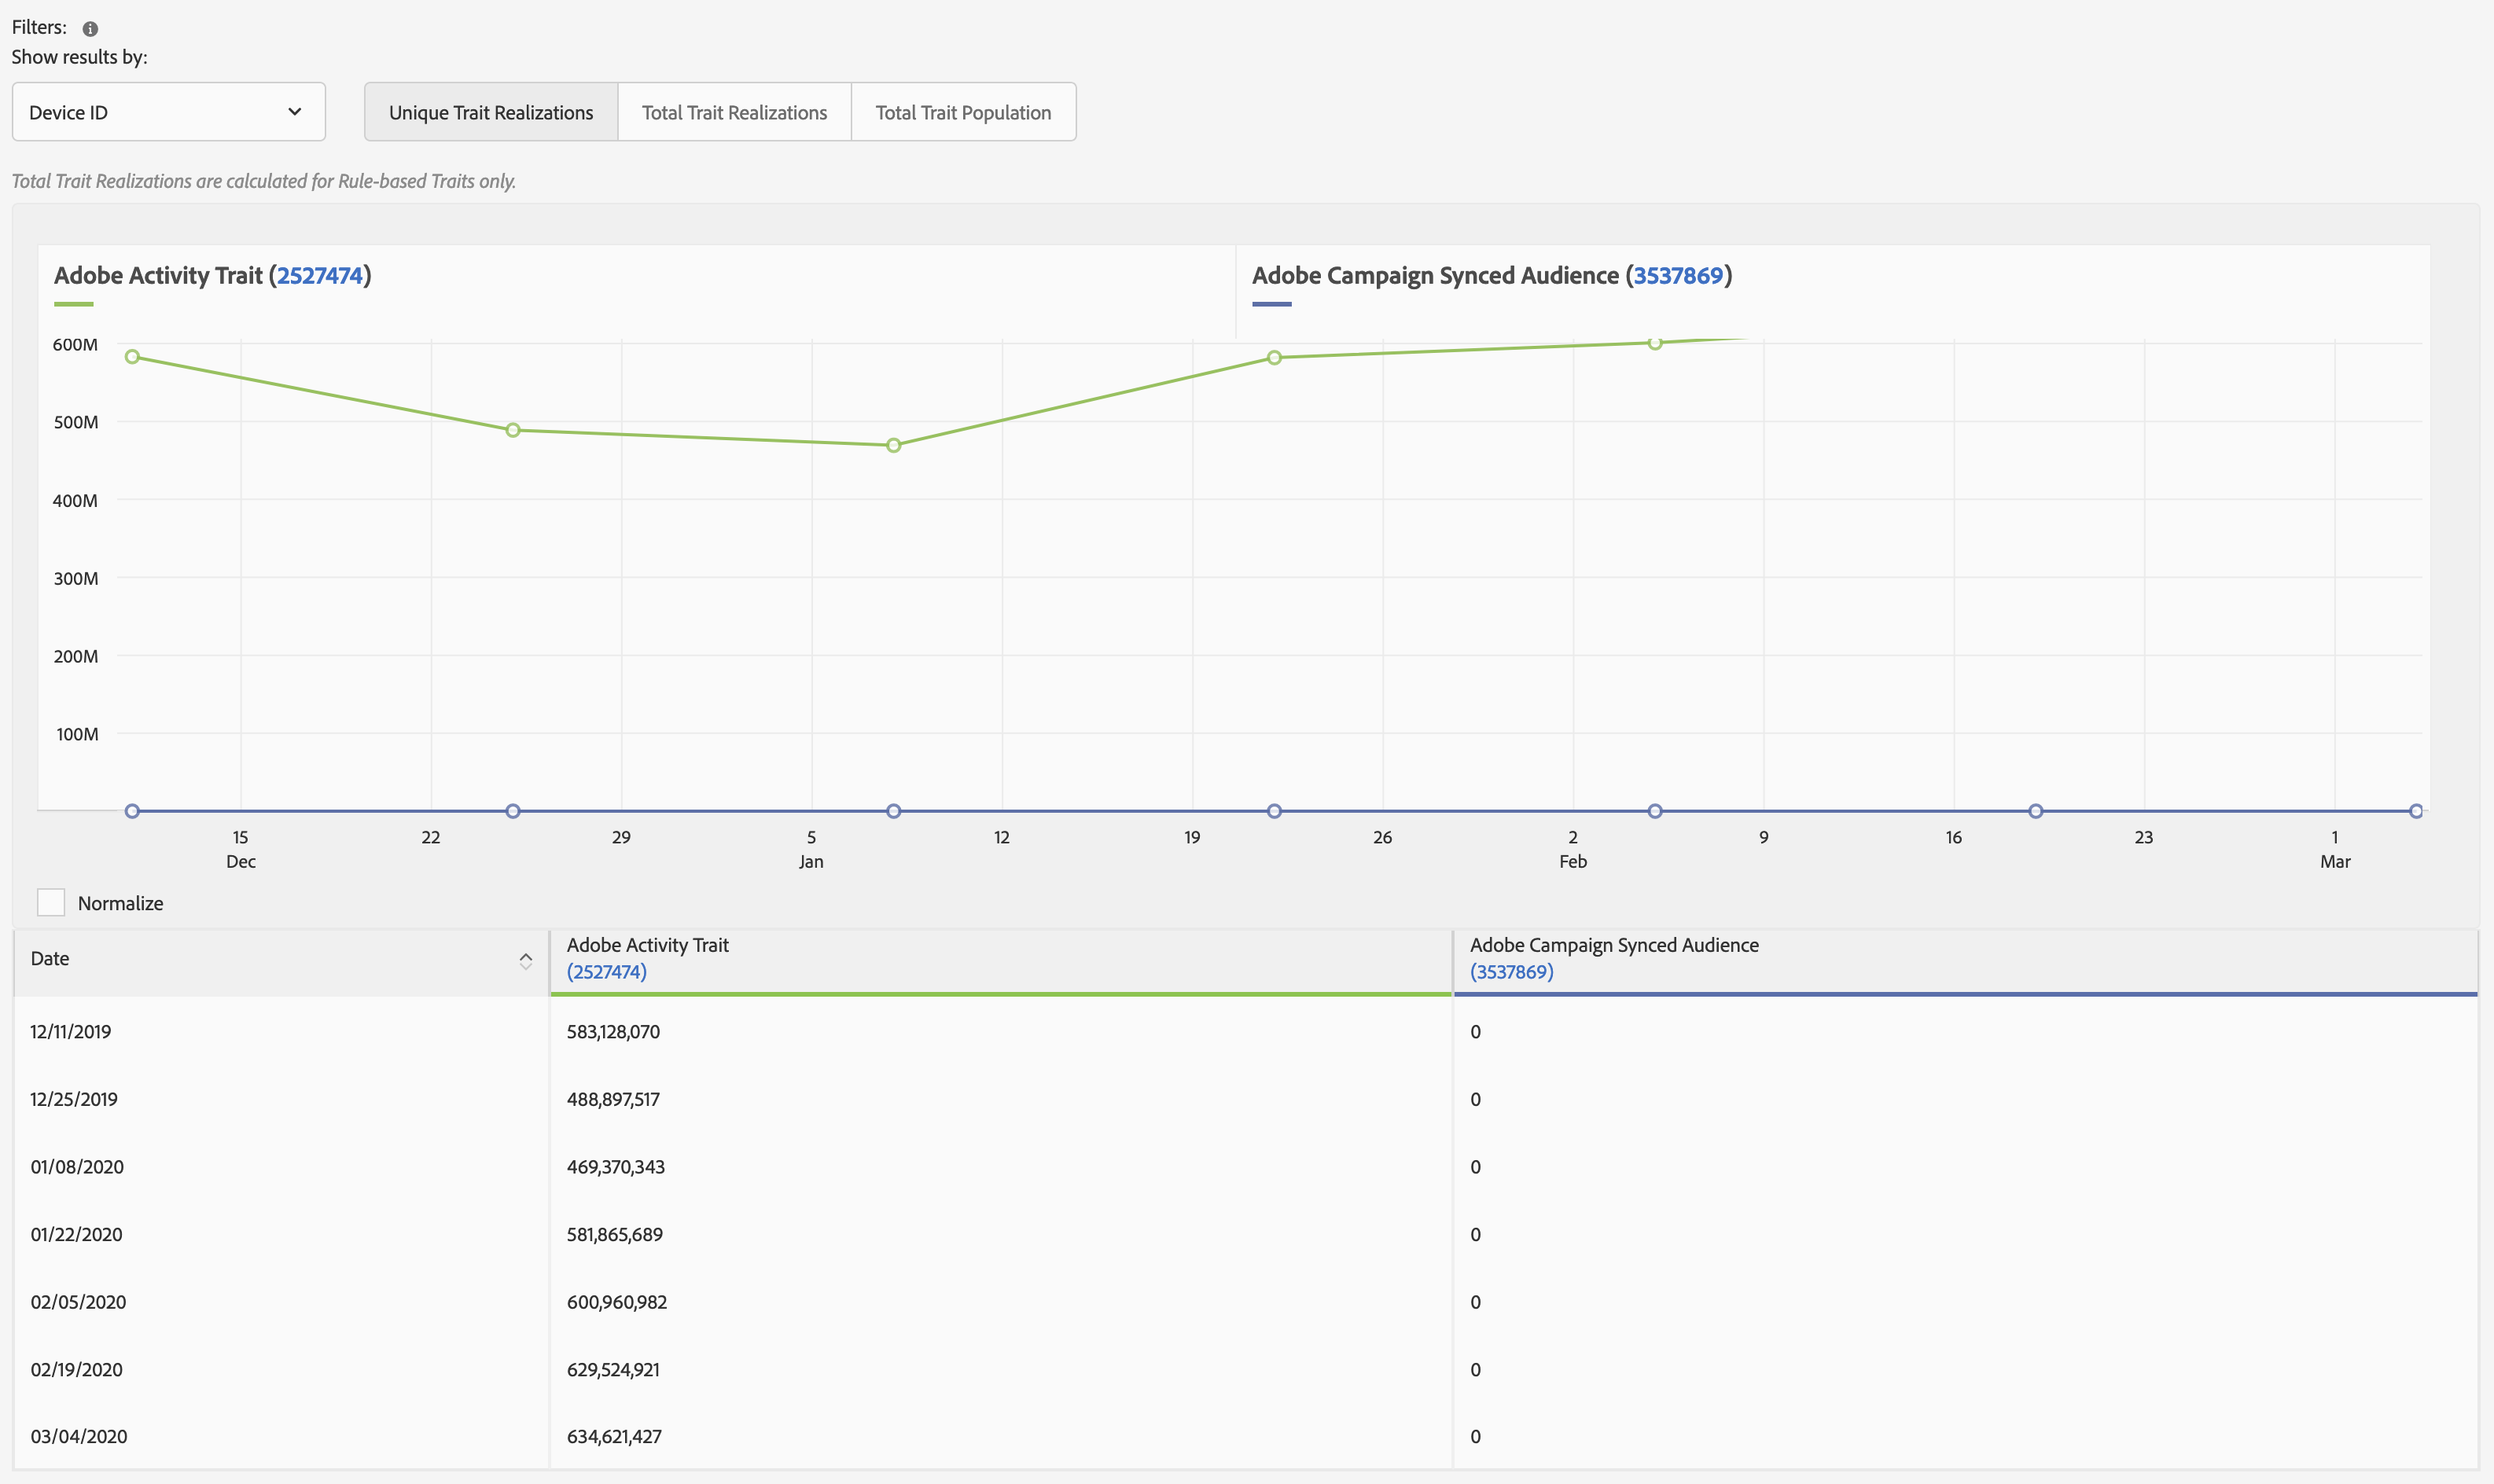Click the last blue data point near Mar

click(2415, 811)
